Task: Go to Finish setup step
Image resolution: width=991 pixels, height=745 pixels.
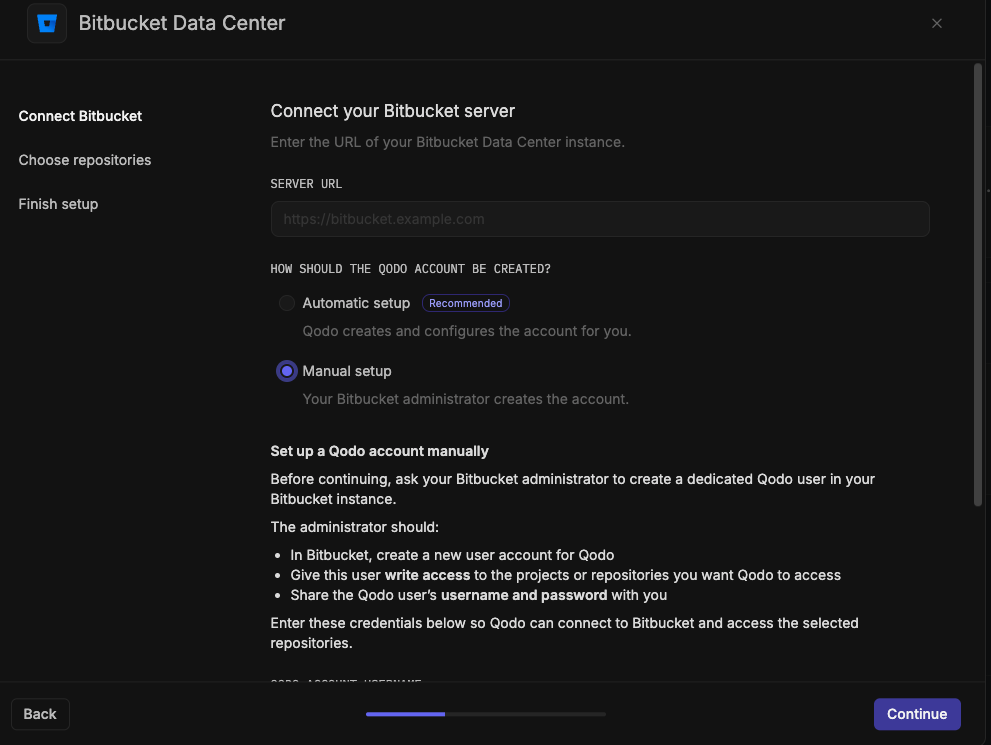Action: (58, 204)
